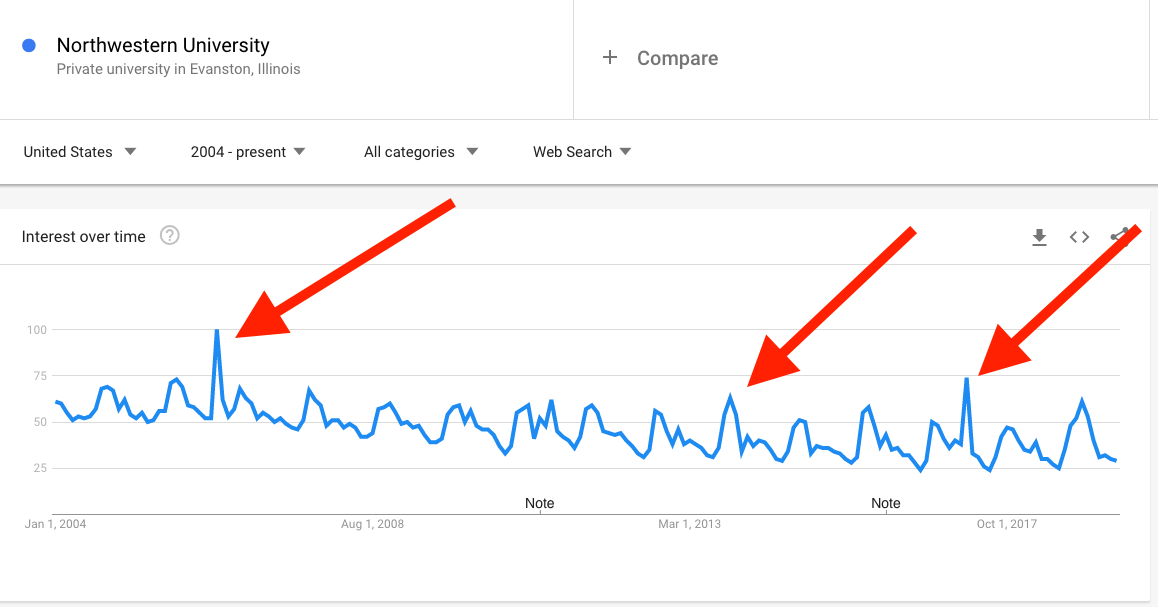The width and height of the screenshot is (1158, 607).
Task: Open the 2004 - present date range dropdown
Action: (247, 151)
